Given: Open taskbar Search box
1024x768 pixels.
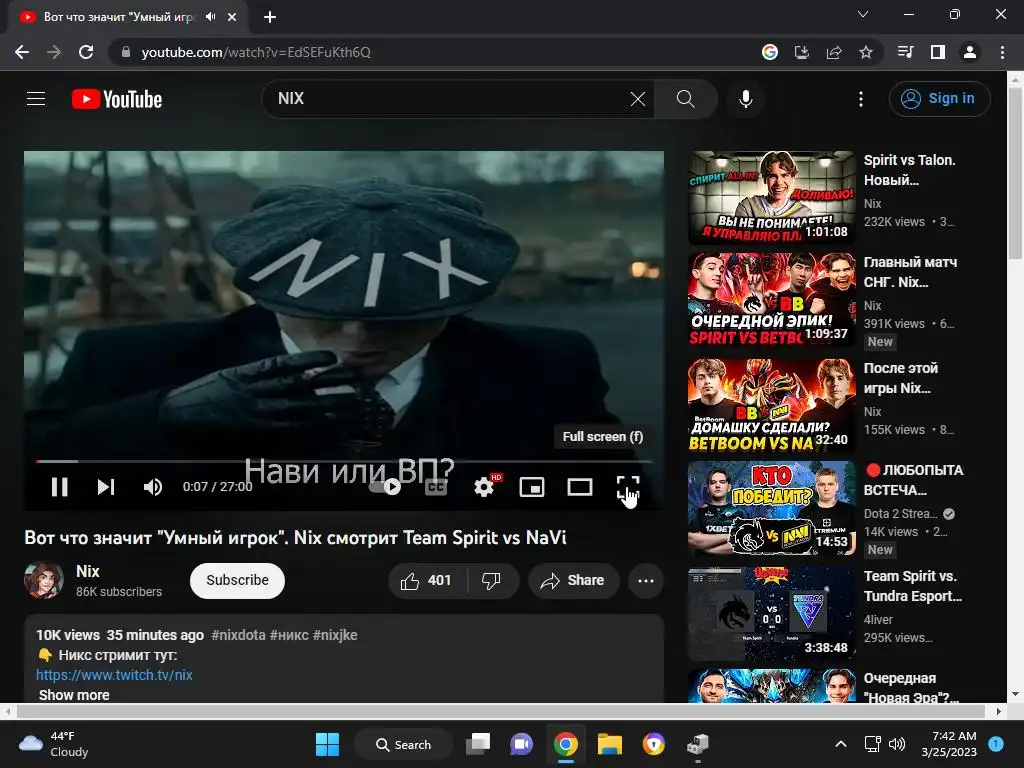Looking at the screenshot, I should point(403,744).
